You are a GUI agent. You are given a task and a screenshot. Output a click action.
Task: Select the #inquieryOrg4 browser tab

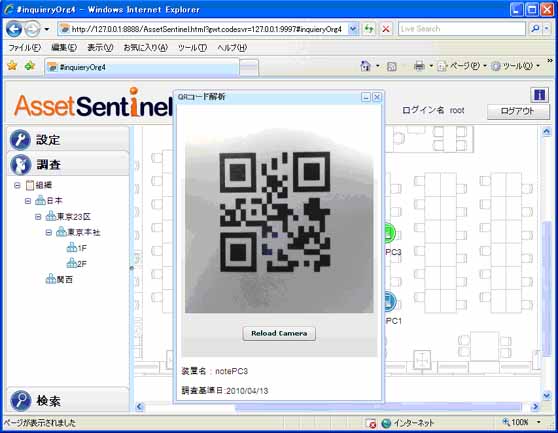pyautogui.click(x=142, y=67)
